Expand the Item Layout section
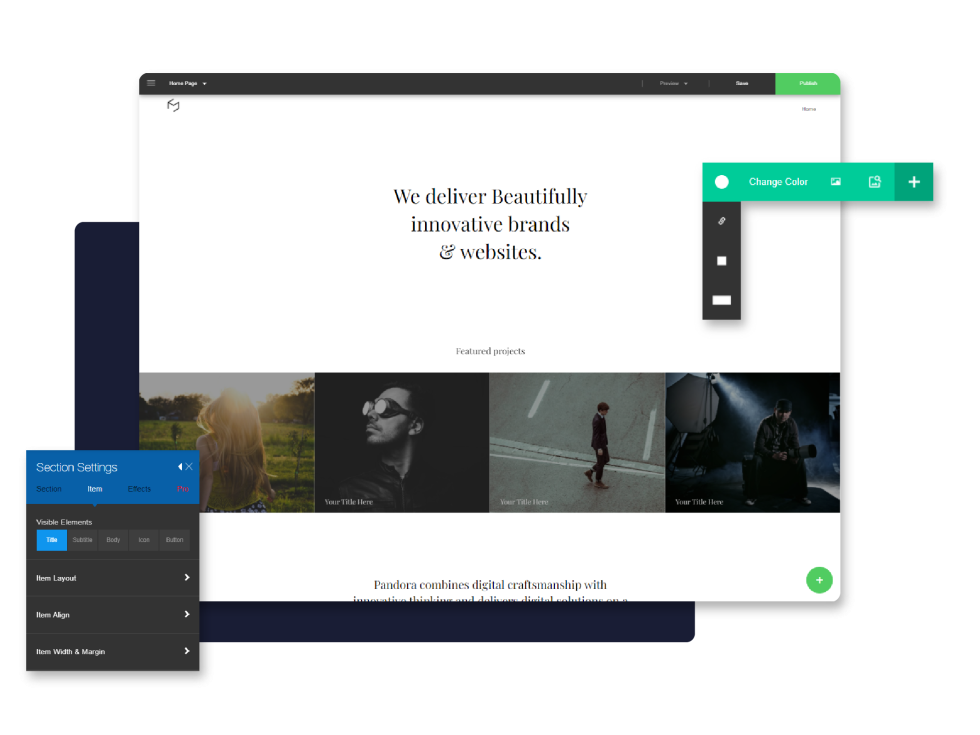 click(112, 578)
